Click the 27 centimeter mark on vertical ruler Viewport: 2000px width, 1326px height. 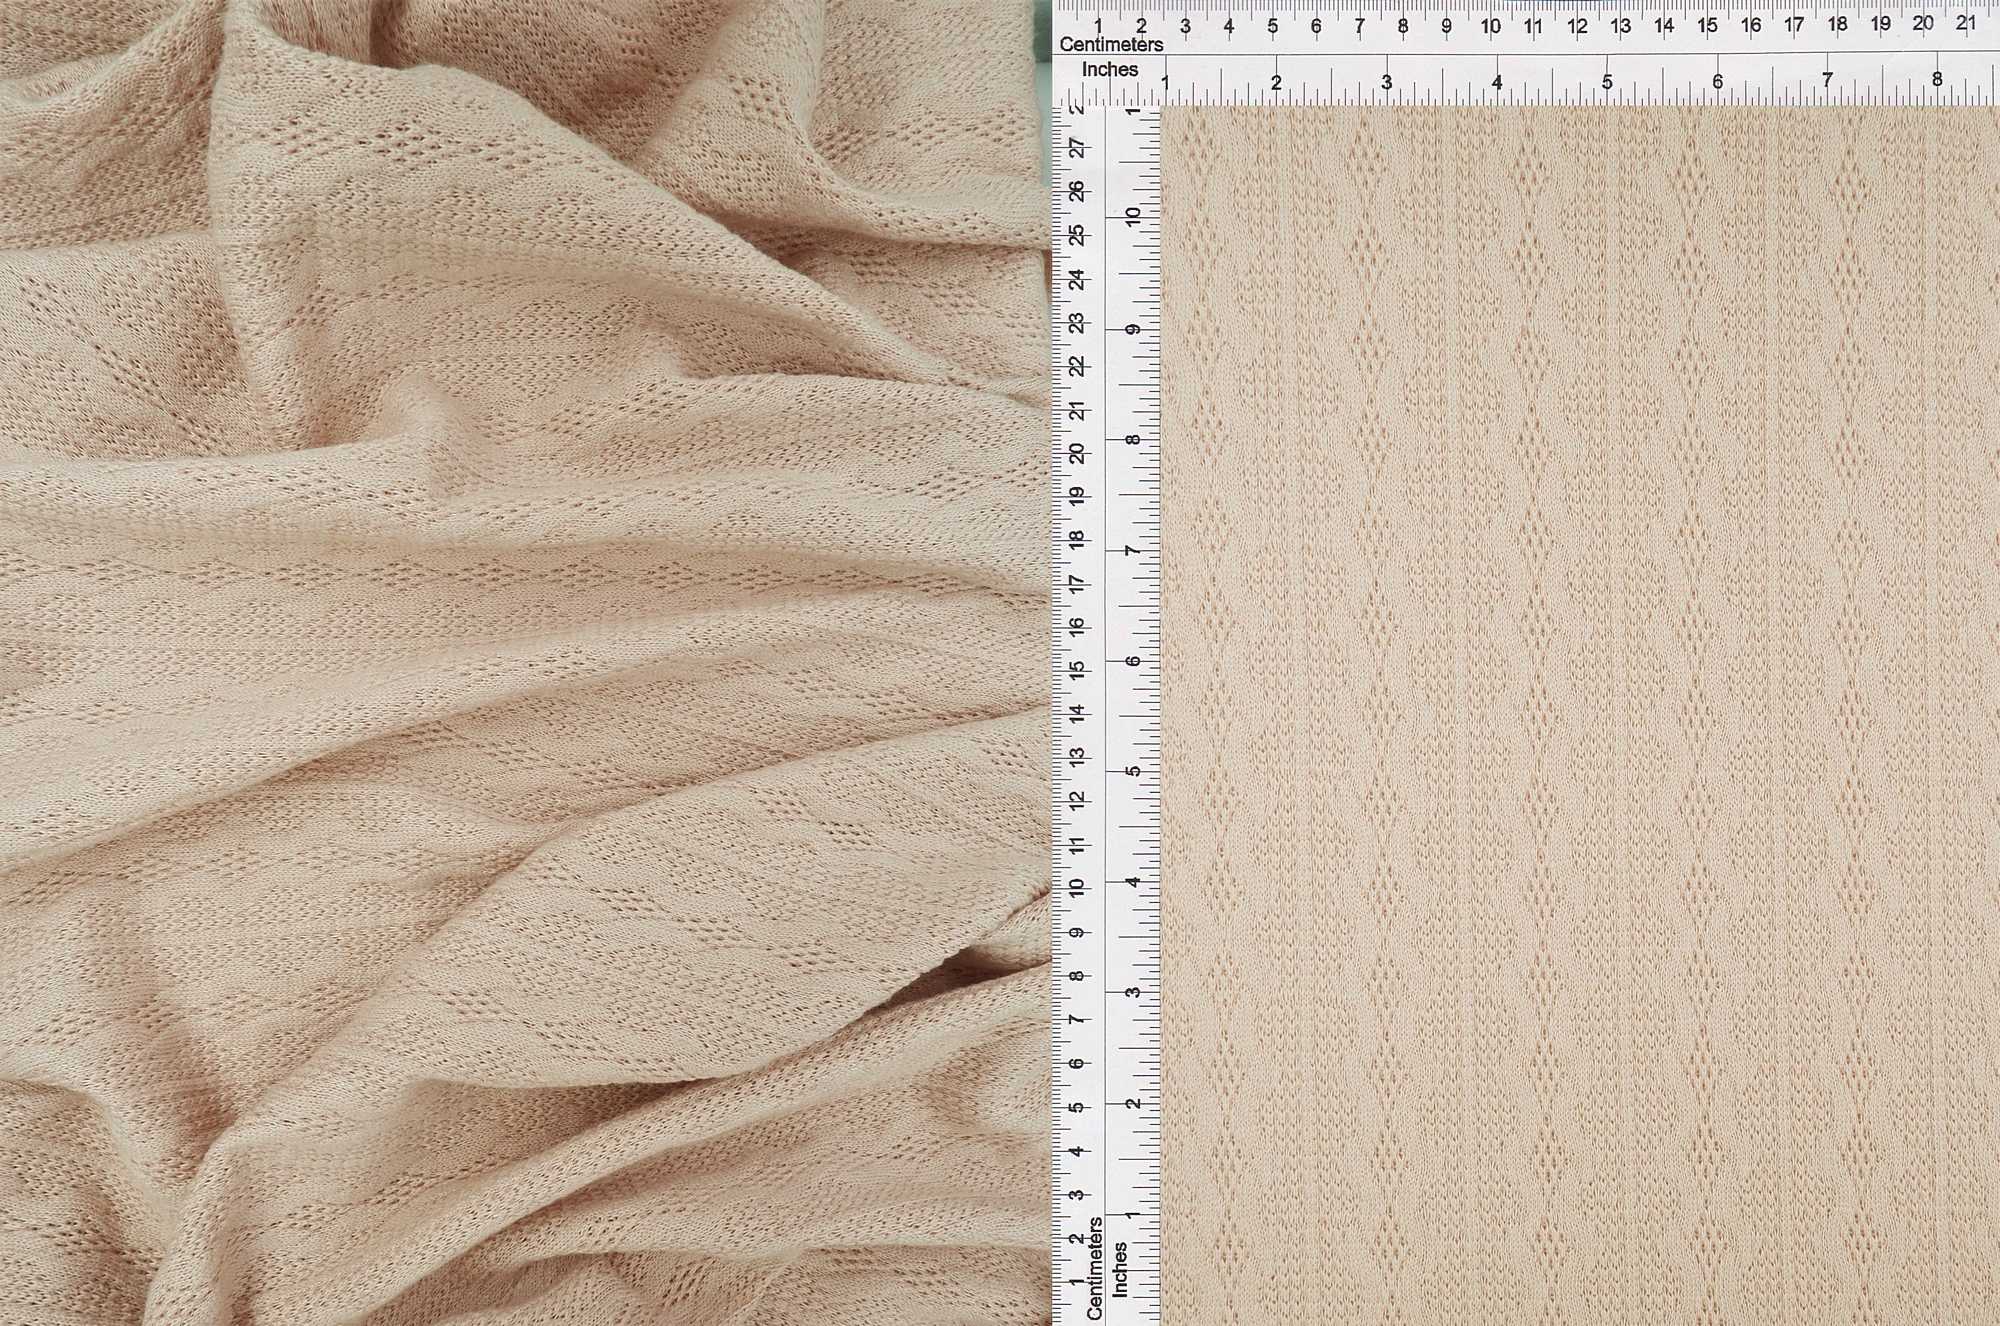pyautogui.click(x=1076, y=148)
